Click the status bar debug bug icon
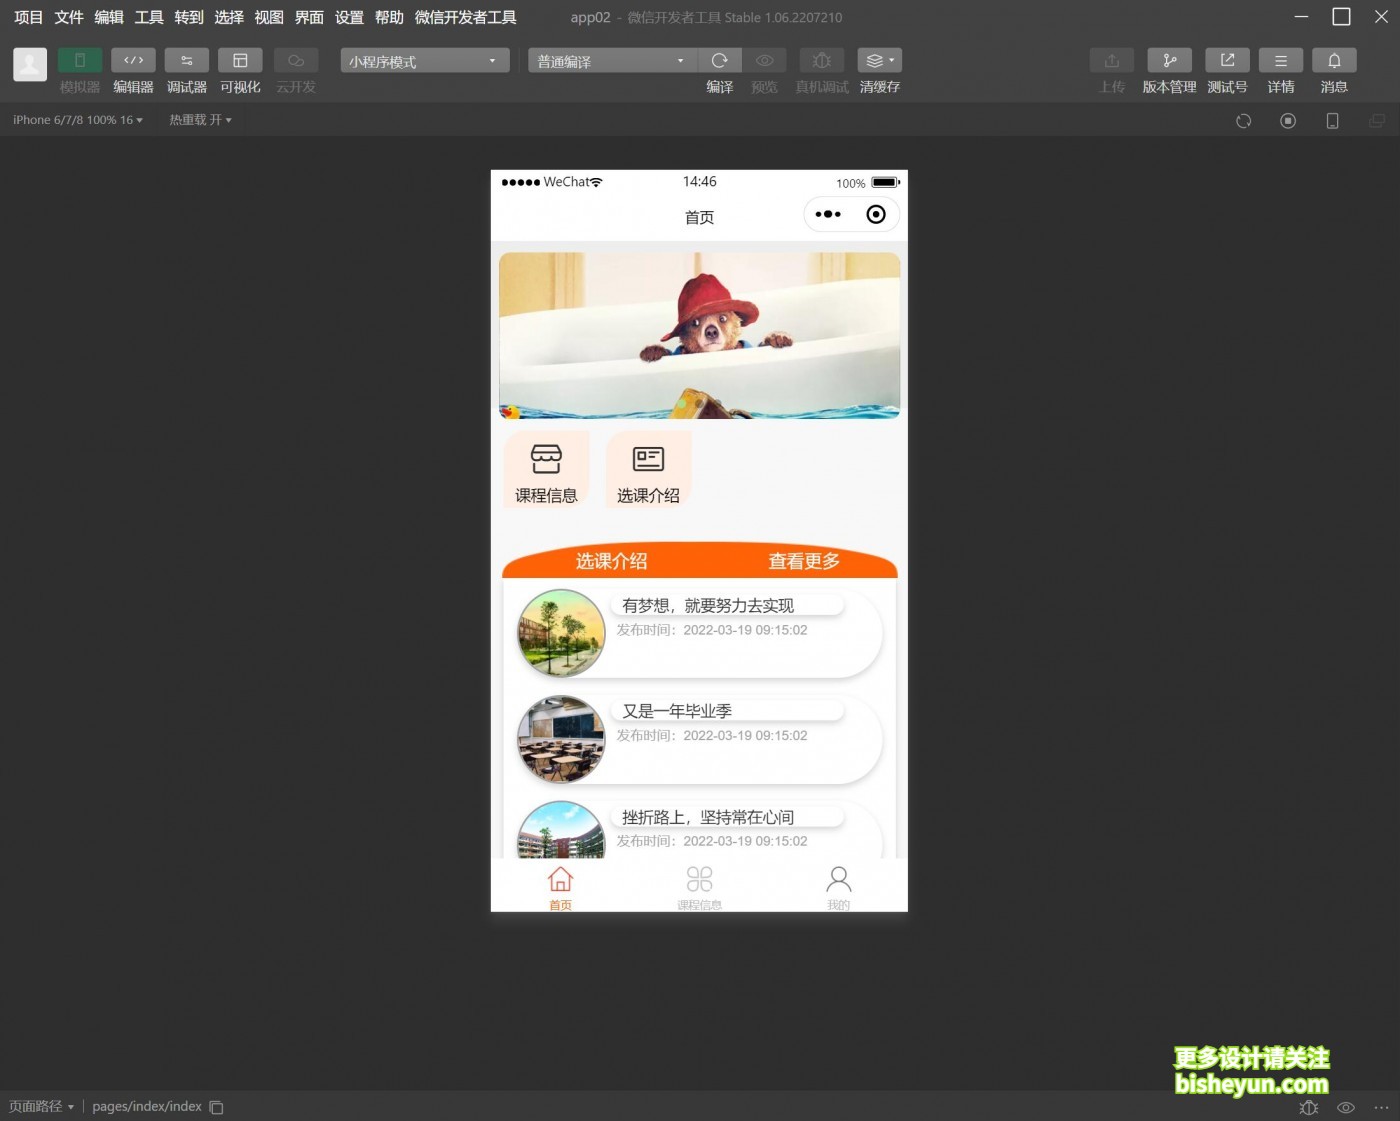 [1308, 1107]
